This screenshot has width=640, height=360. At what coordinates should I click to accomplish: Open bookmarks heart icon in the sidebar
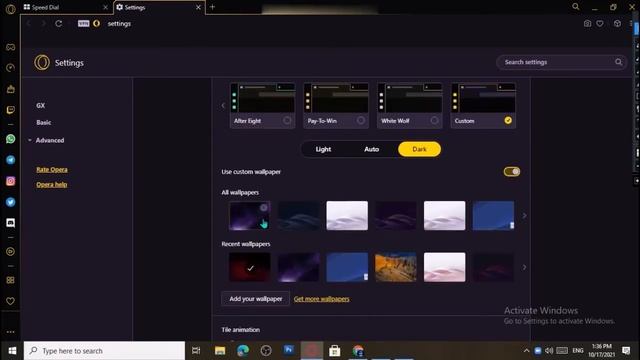(11, 301)
